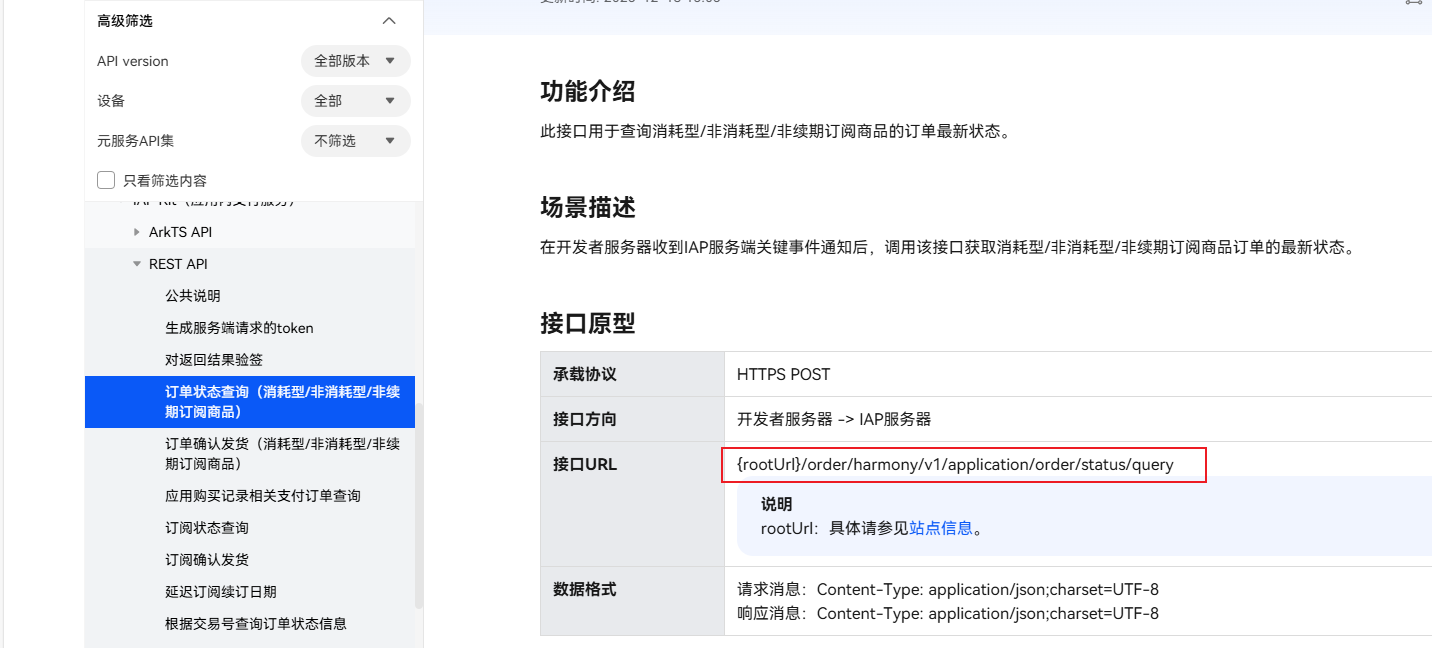Click the 开发者服务器 -> IAP服务器 cell

pyautogui.click(x=834, y=420)
